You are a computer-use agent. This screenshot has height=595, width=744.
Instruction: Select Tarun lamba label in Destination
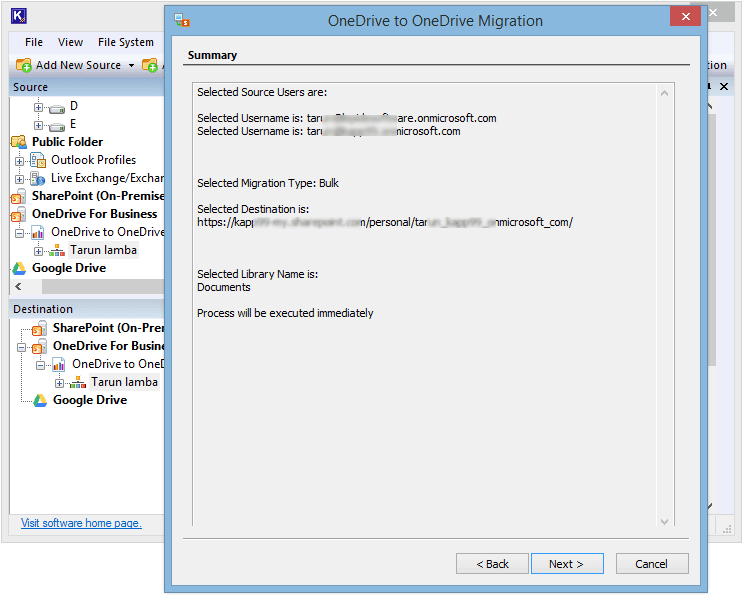pyautogui.click(x=124, y=382)
